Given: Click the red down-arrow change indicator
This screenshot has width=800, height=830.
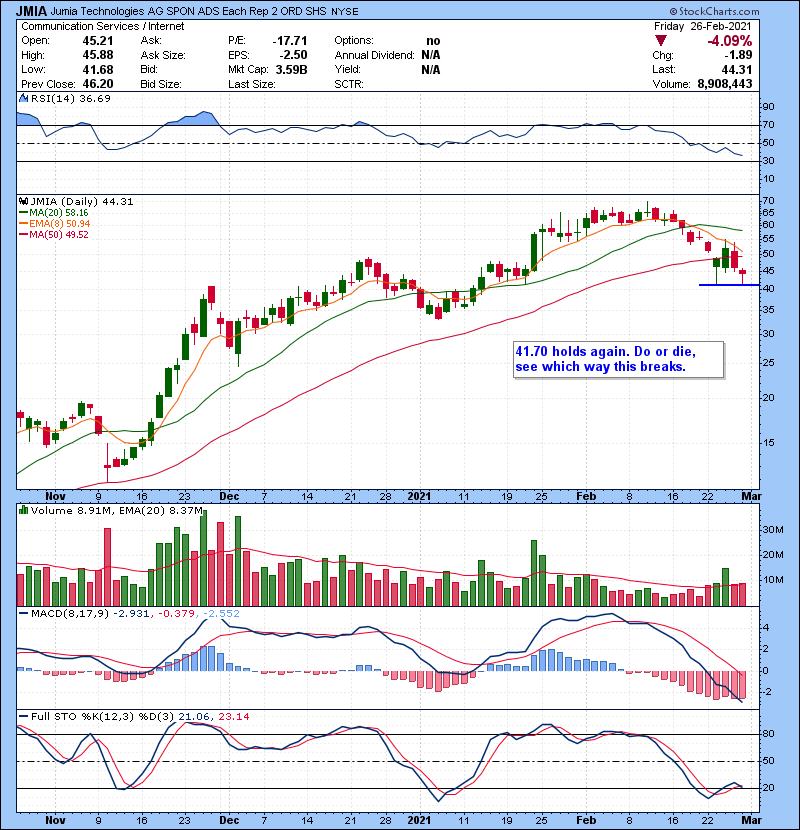Looking at the screenshot, I should click(661, 41).
